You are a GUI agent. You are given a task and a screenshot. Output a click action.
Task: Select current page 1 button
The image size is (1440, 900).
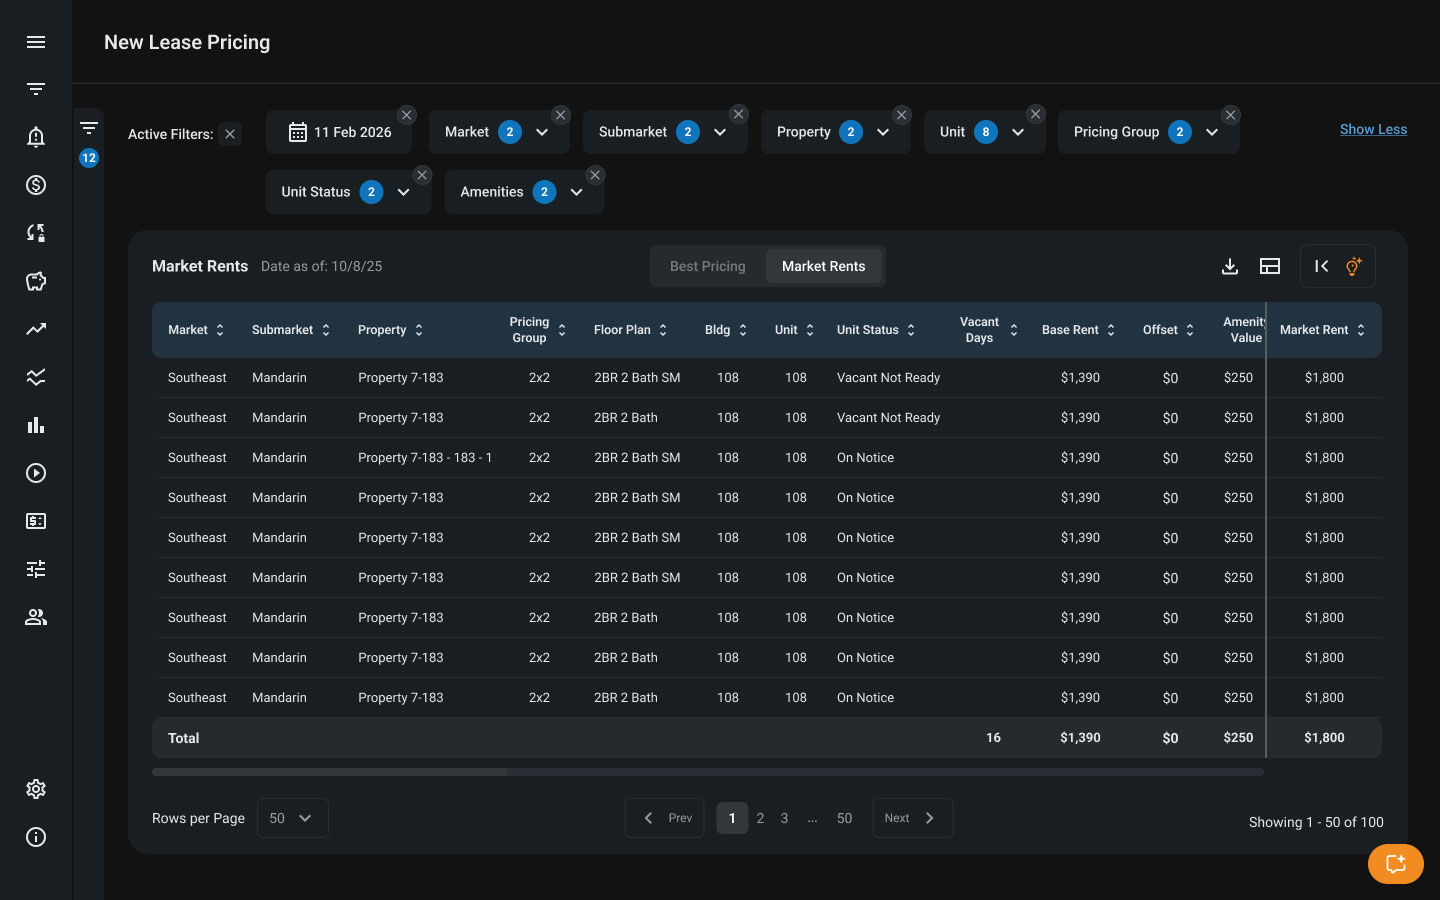tap(732, 818)
